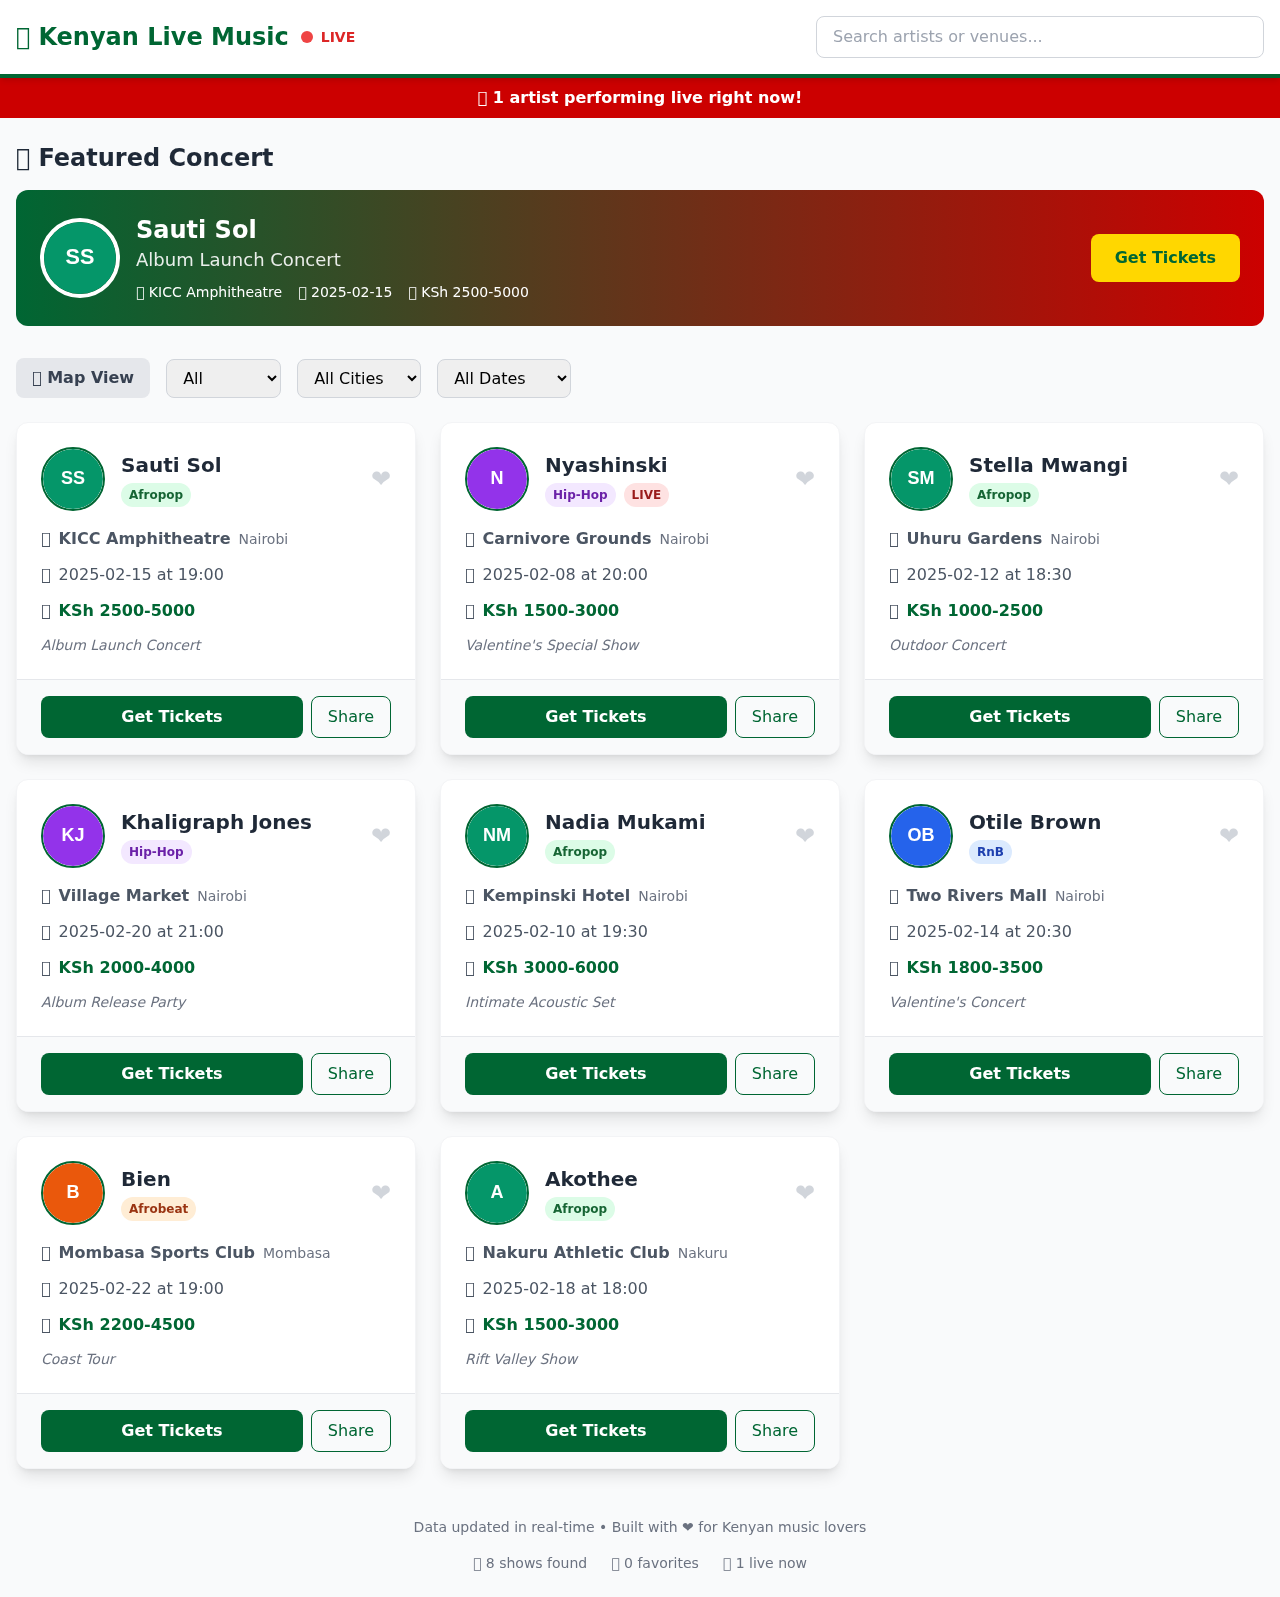Click the featured SS avatar circle

(80, 258)
